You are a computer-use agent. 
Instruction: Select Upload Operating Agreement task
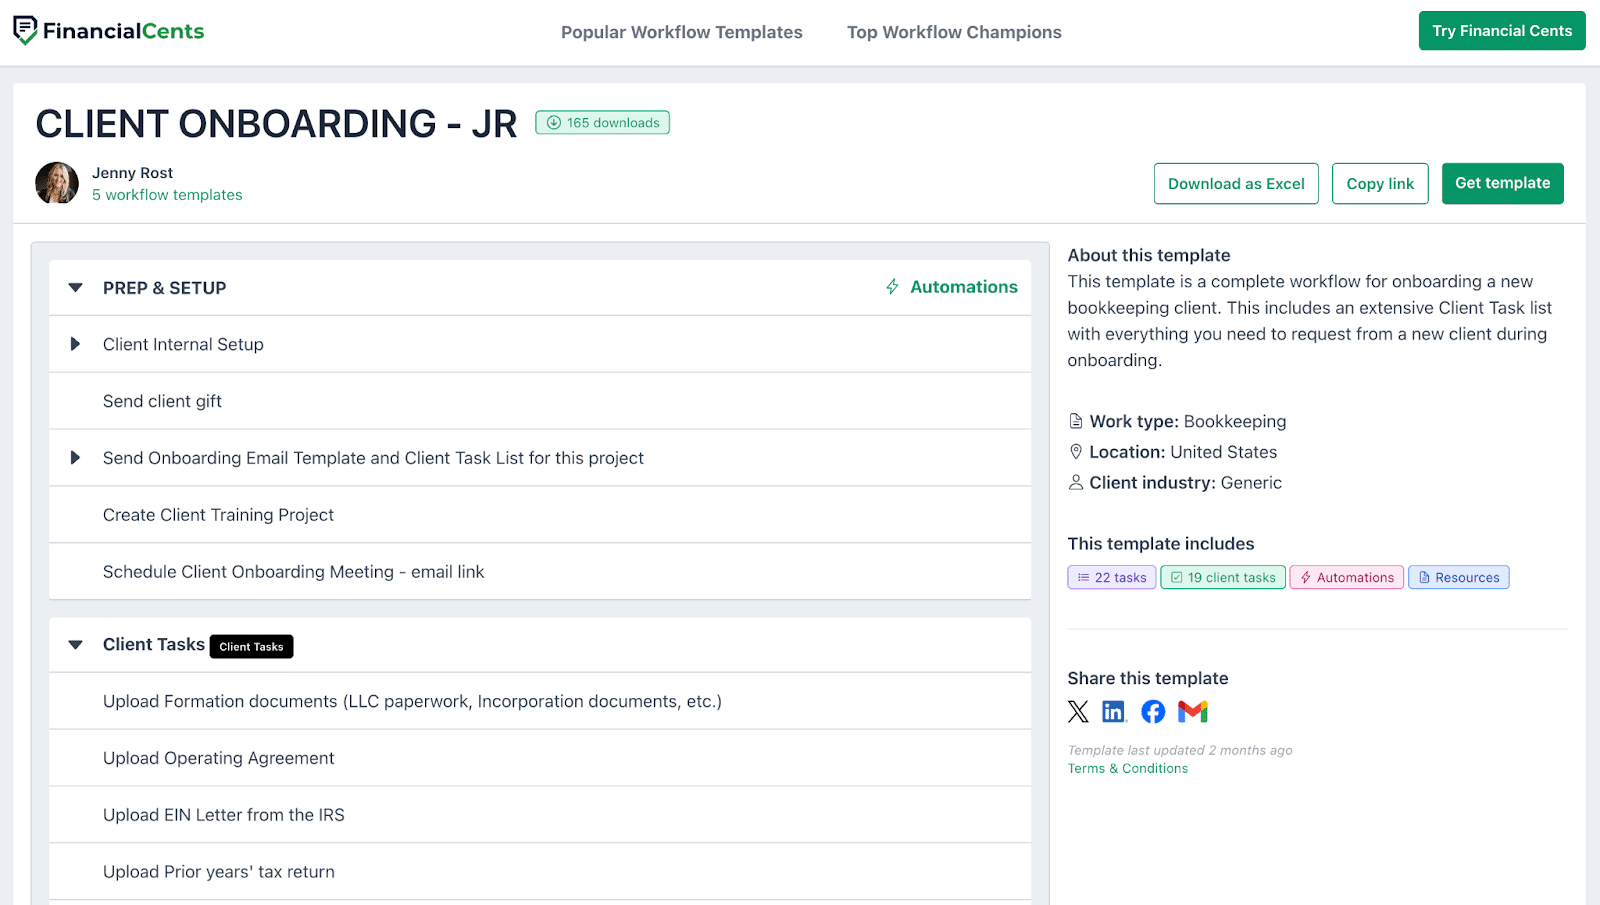click(540, 758)
